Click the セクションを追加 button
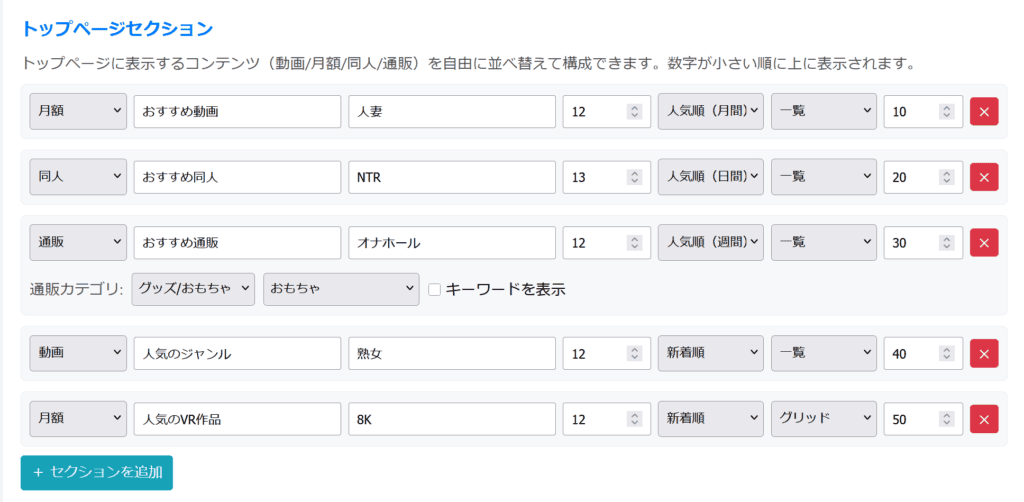Screen dimensions: 1024x502 click(97, 472)
